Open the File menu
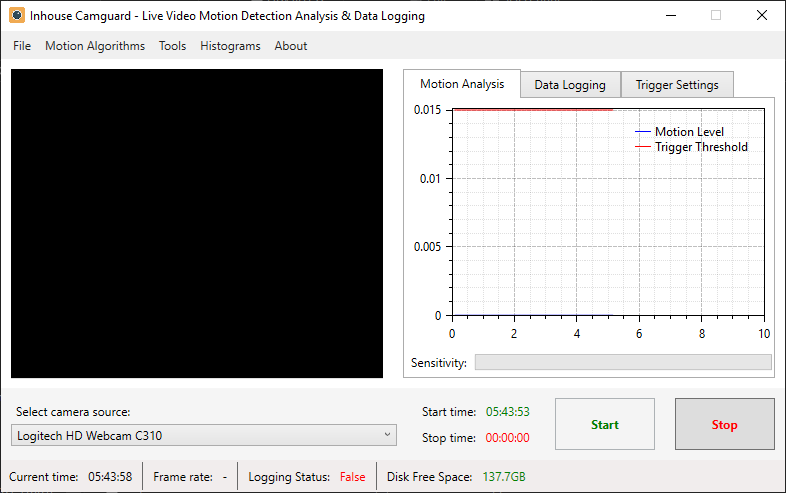786x493 pixels. tap(22, 46)
